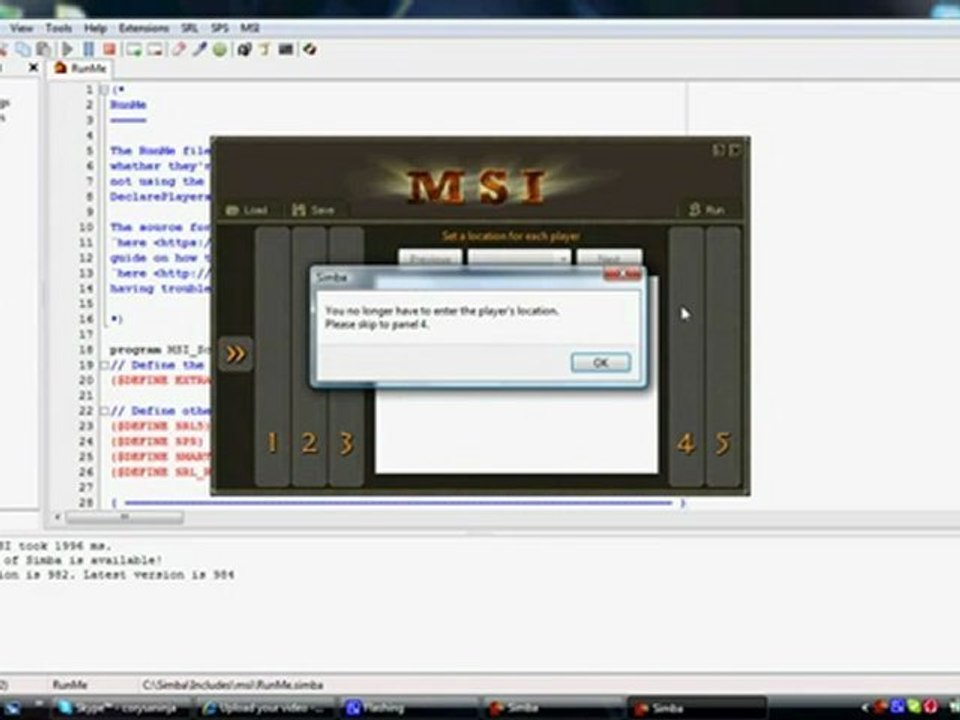Open MSI panel 2
This screenshot has width=960, height=720.
pyautogui.click(x=309, y=356)
